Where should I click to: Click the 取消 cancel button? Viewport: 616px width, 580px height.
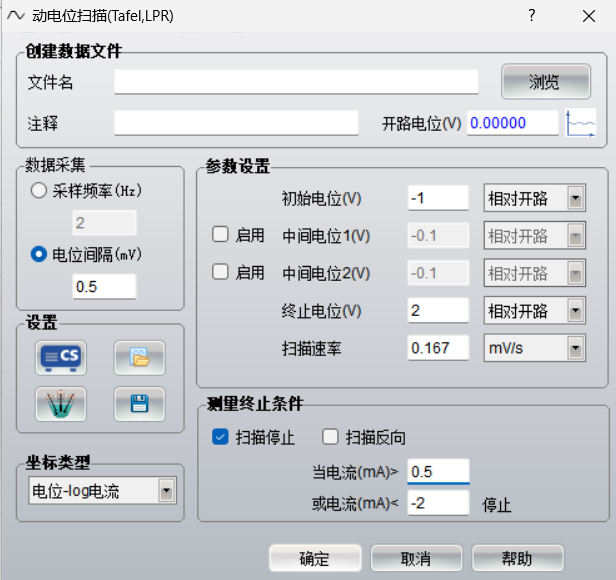(x=416, y=558)
